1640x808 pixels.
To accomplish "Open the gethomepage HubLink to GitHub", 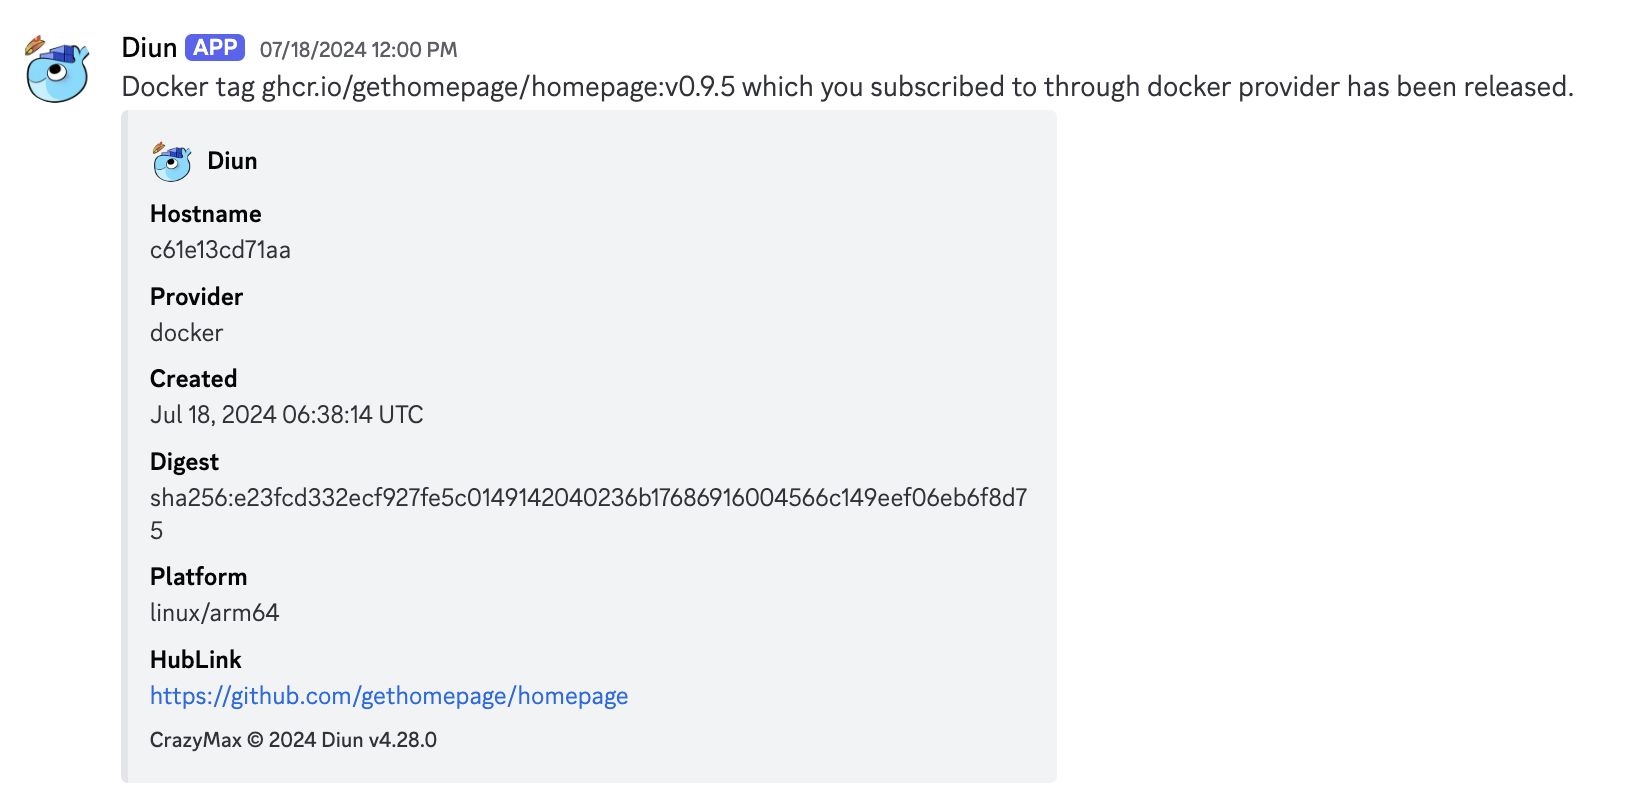I will click(x=388, y=695).
